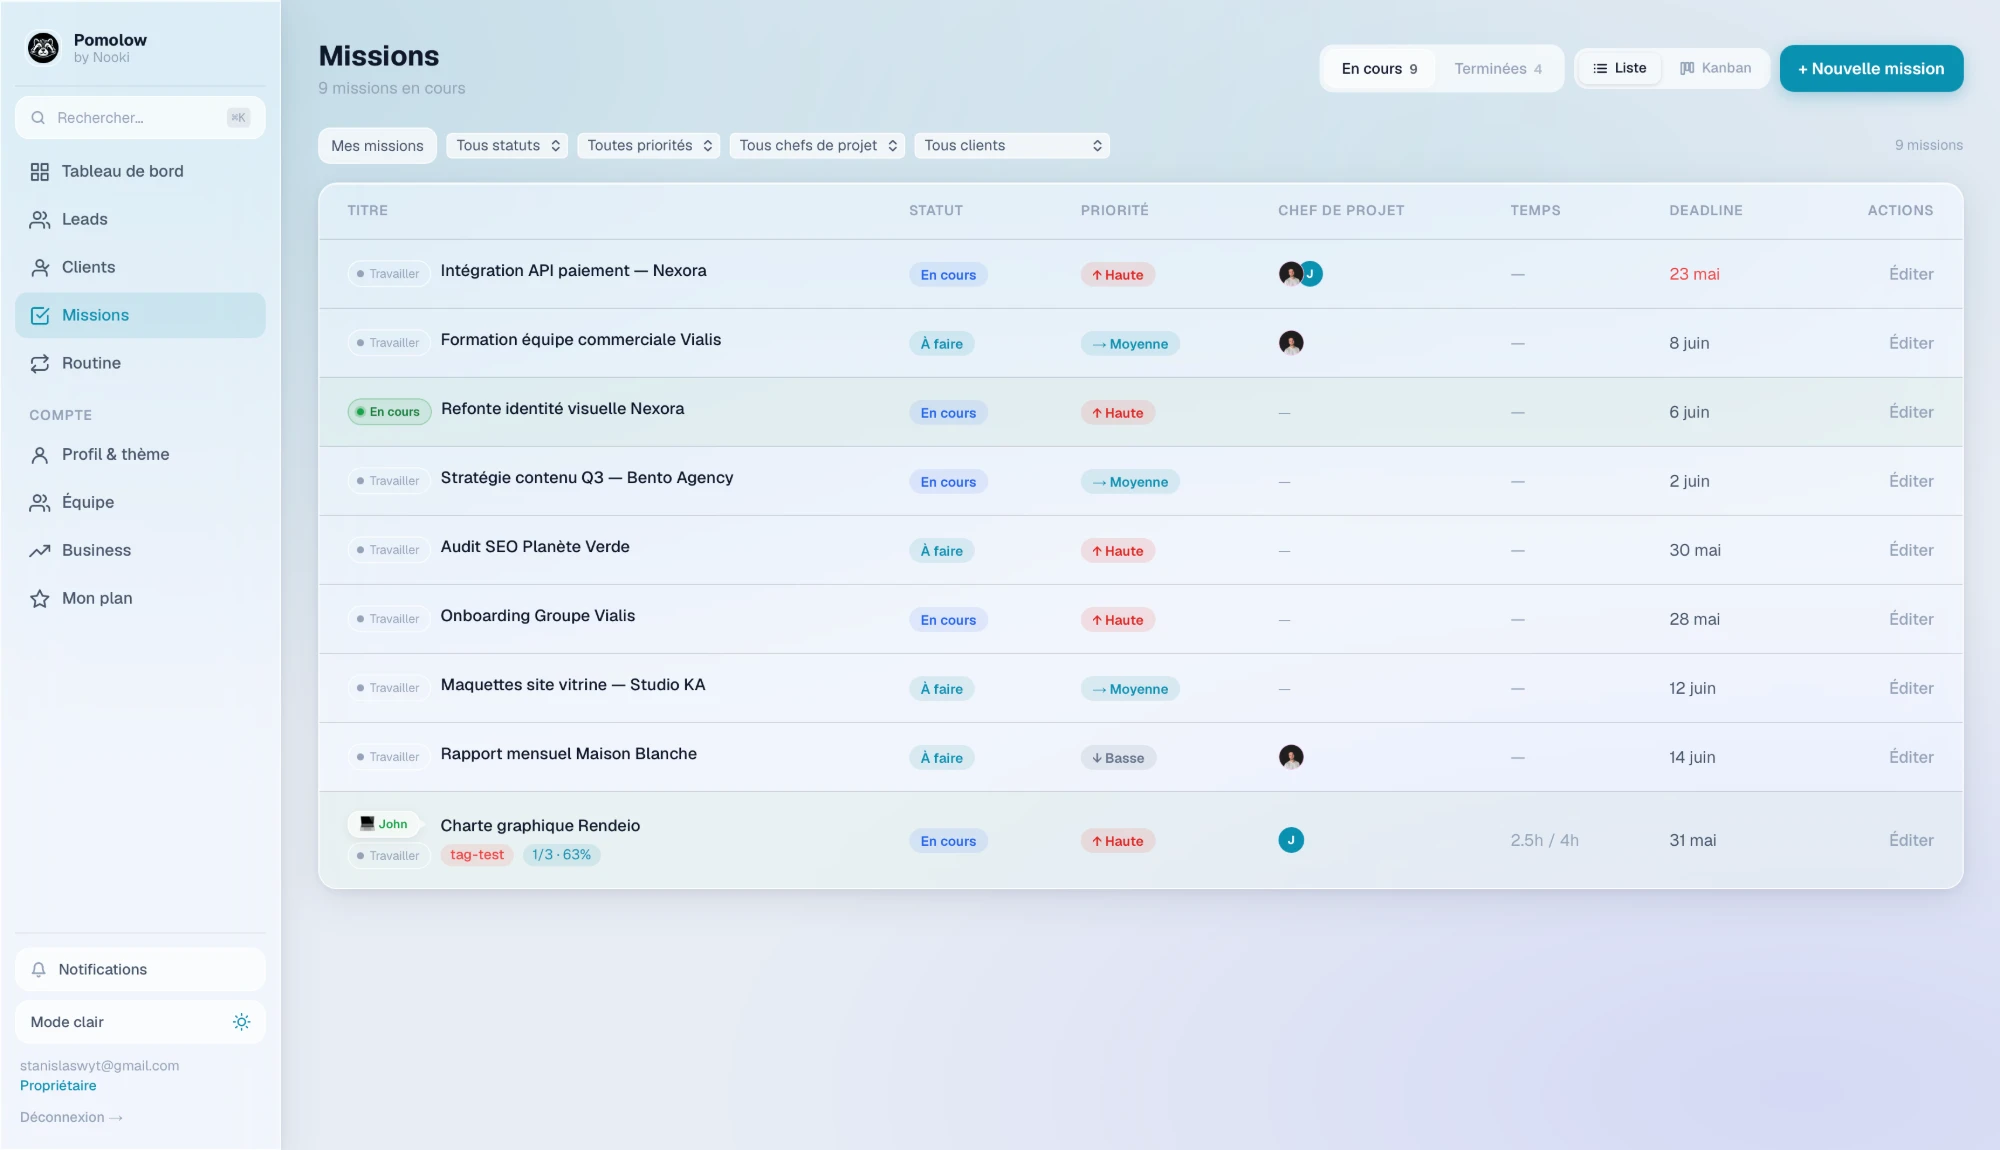
Task: Toggle Mode clair sun switch
Action: 241,1022
